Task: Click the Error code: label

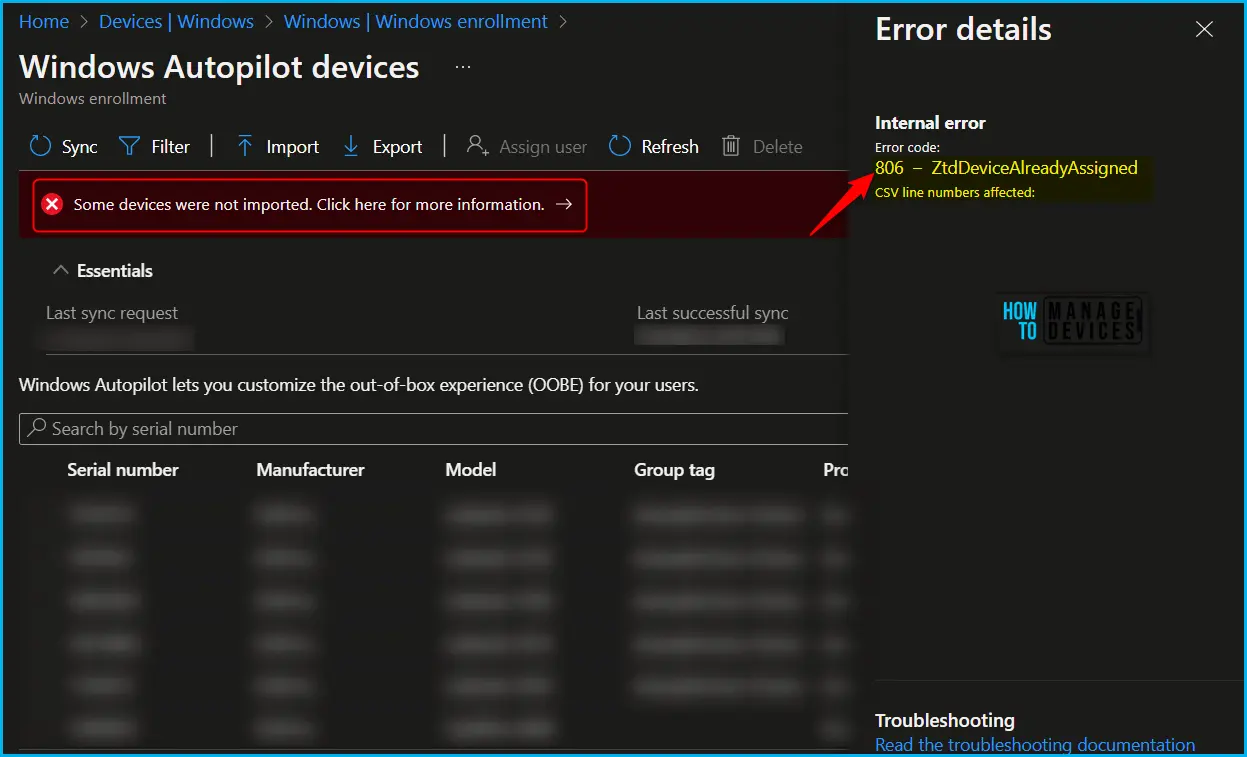Action: click(907, 148)
